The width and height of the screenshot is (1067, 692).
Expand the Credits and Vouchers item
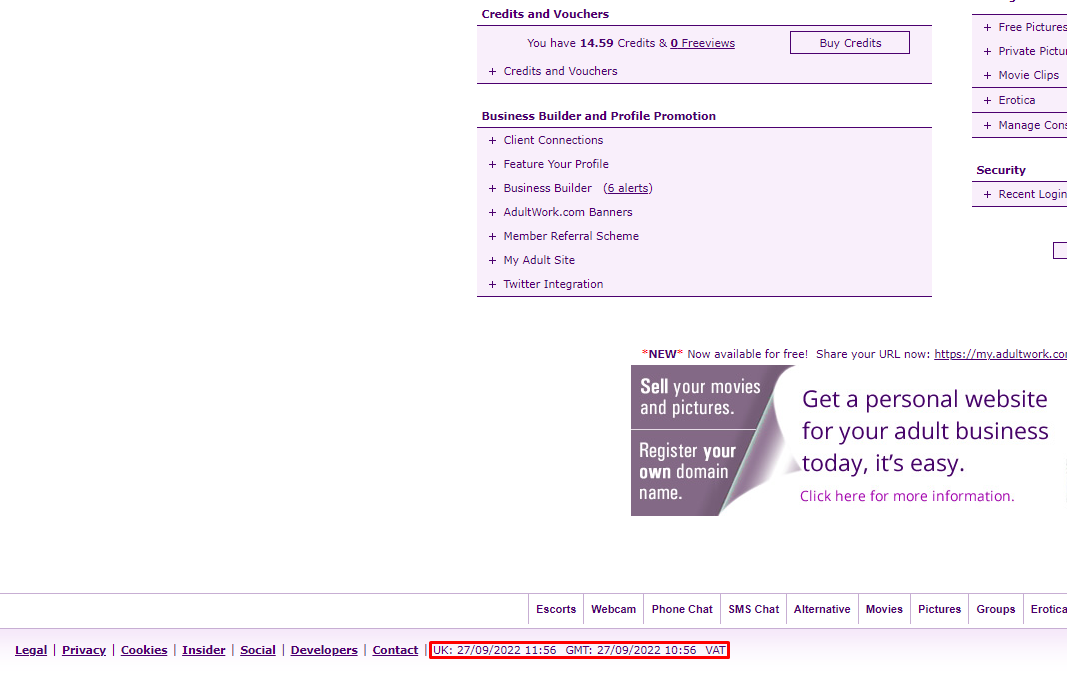[559, 71]
